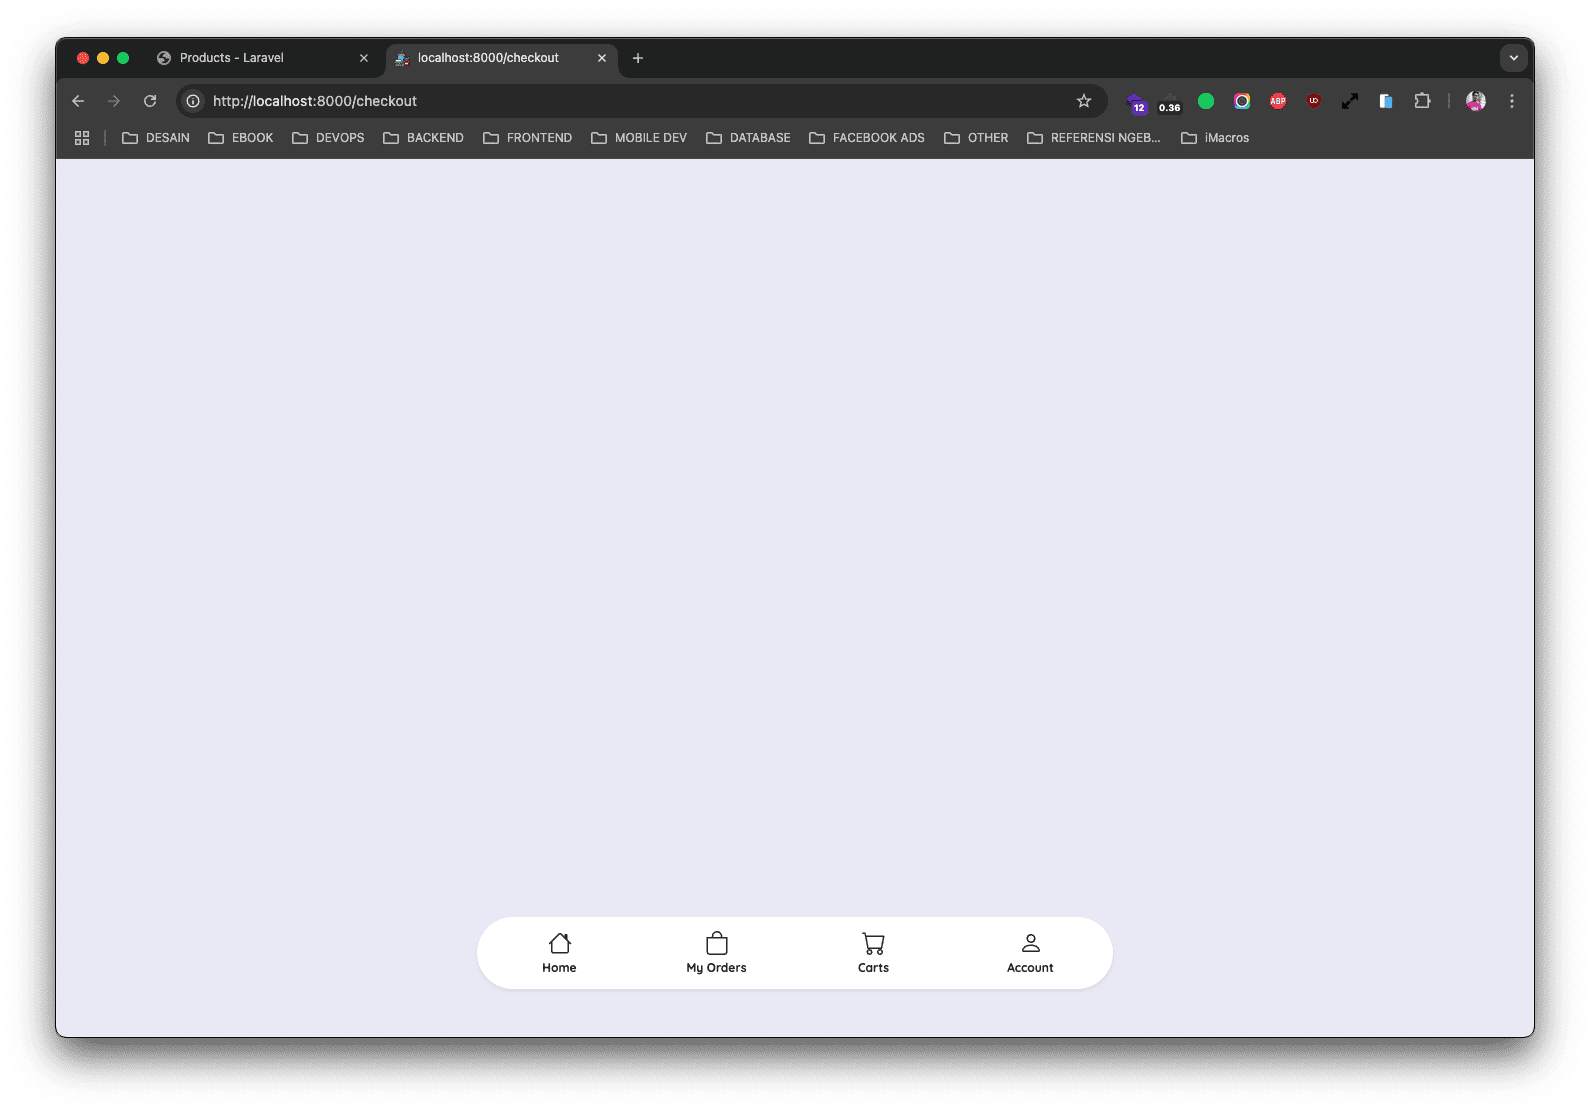The height and width of the screenshot is (1111, 1590).
Task: Open Account in bottom navigation
Action: [x=1030, y=953]
